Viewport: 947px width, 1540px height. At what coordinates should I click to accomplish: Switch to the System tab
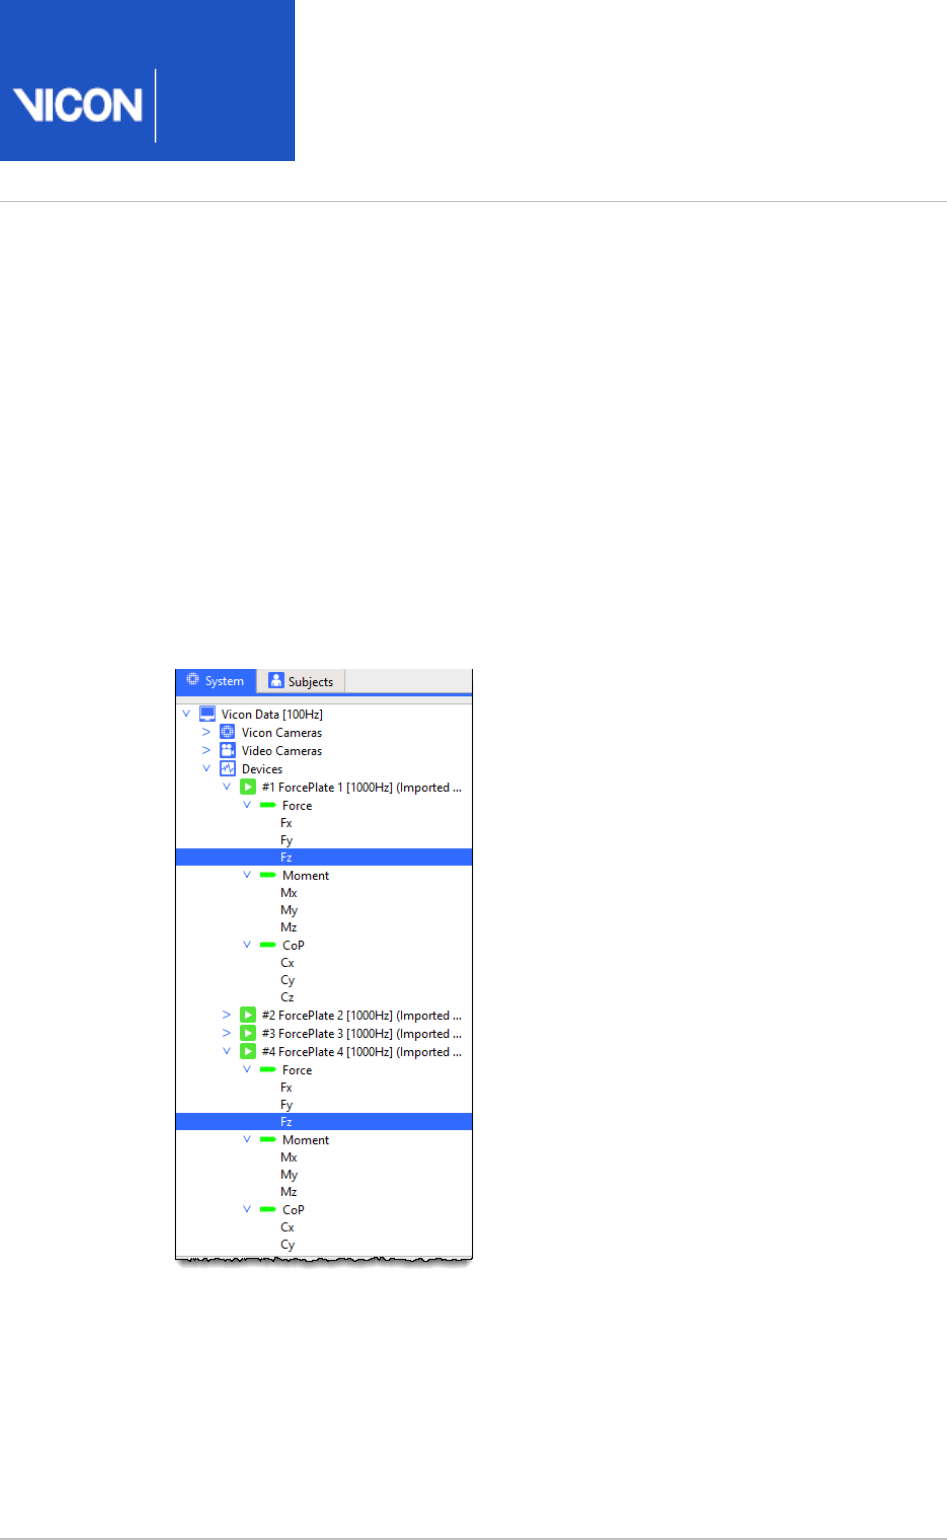[216, 681]
